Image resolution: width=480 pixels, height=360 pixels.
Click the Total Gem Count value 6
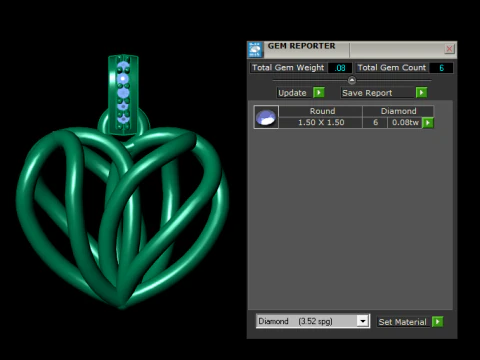(x=441, y=68)
